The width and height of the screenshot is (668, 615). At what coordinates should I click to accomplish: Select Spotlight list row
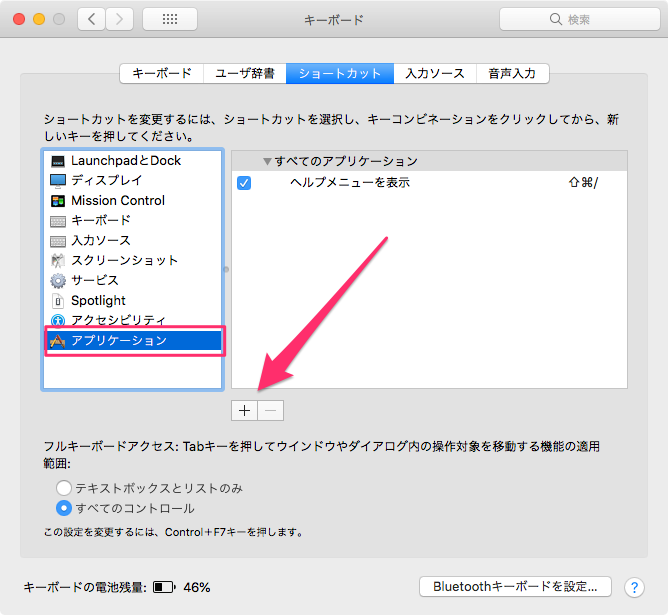(x=133, y=301)
